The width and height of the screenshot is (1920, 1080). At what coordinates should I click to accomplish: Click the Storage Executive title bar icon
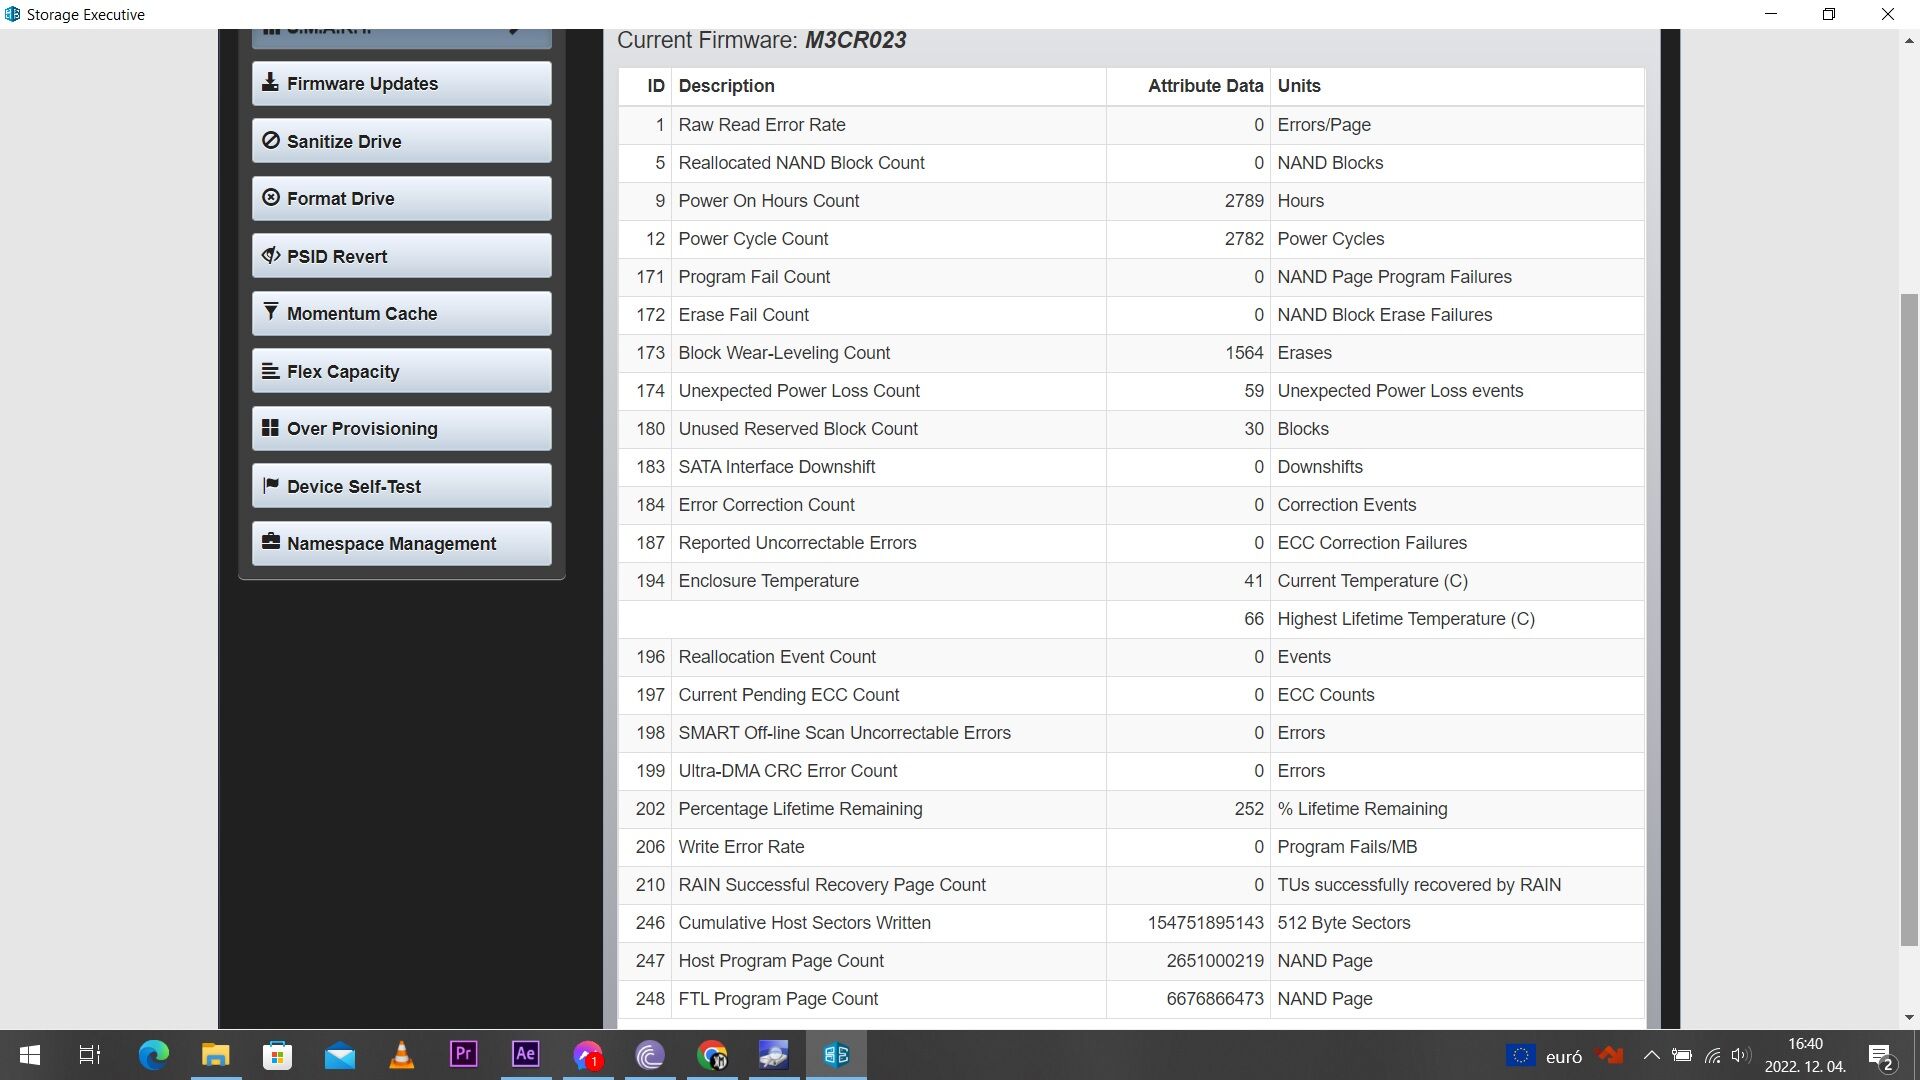pyautogui.click(x=12, y=14)
